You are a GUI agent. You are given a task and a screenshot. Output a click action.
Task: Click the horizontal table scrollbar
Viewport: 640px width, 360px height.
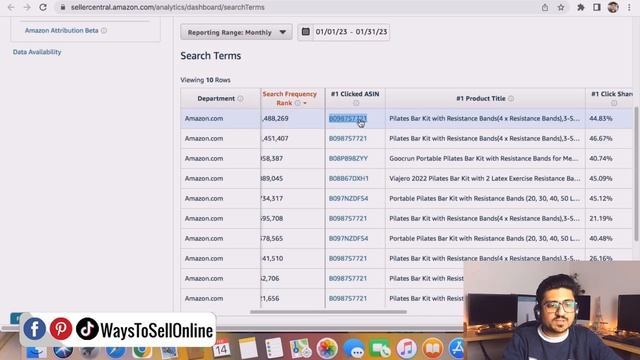click(328, 311)
